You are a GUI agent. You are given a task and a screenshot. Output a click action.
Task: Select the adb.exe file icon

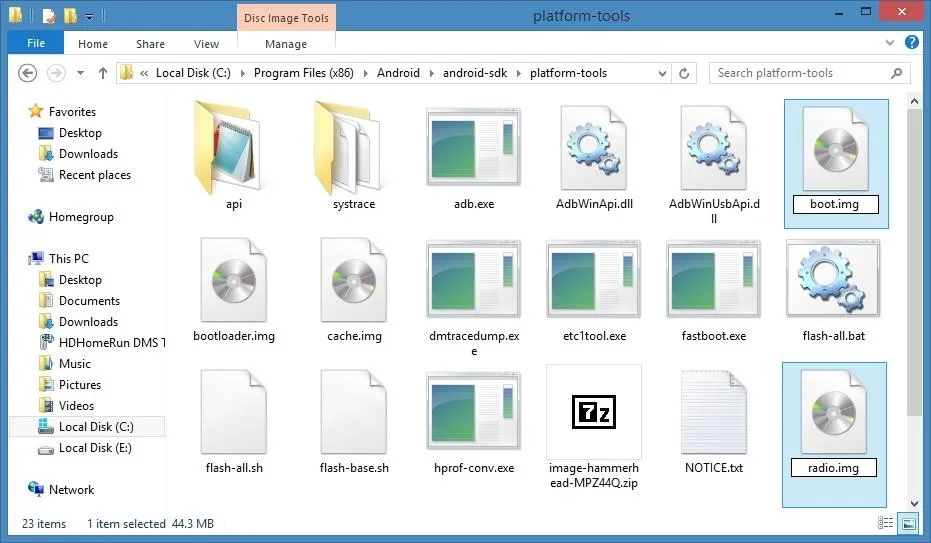coord(473,147)
